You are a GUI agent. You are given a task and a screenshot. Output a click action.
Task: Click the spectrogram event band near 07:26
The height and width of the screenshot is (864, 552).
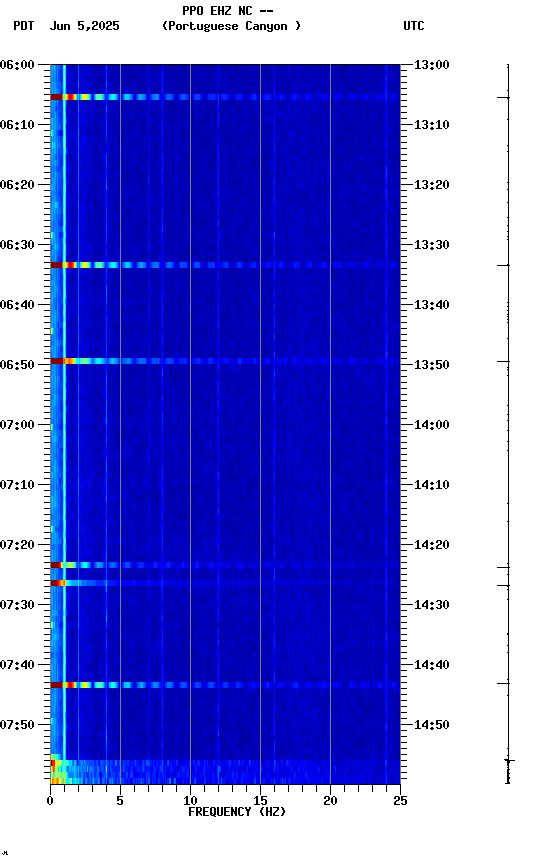[225, 583]
